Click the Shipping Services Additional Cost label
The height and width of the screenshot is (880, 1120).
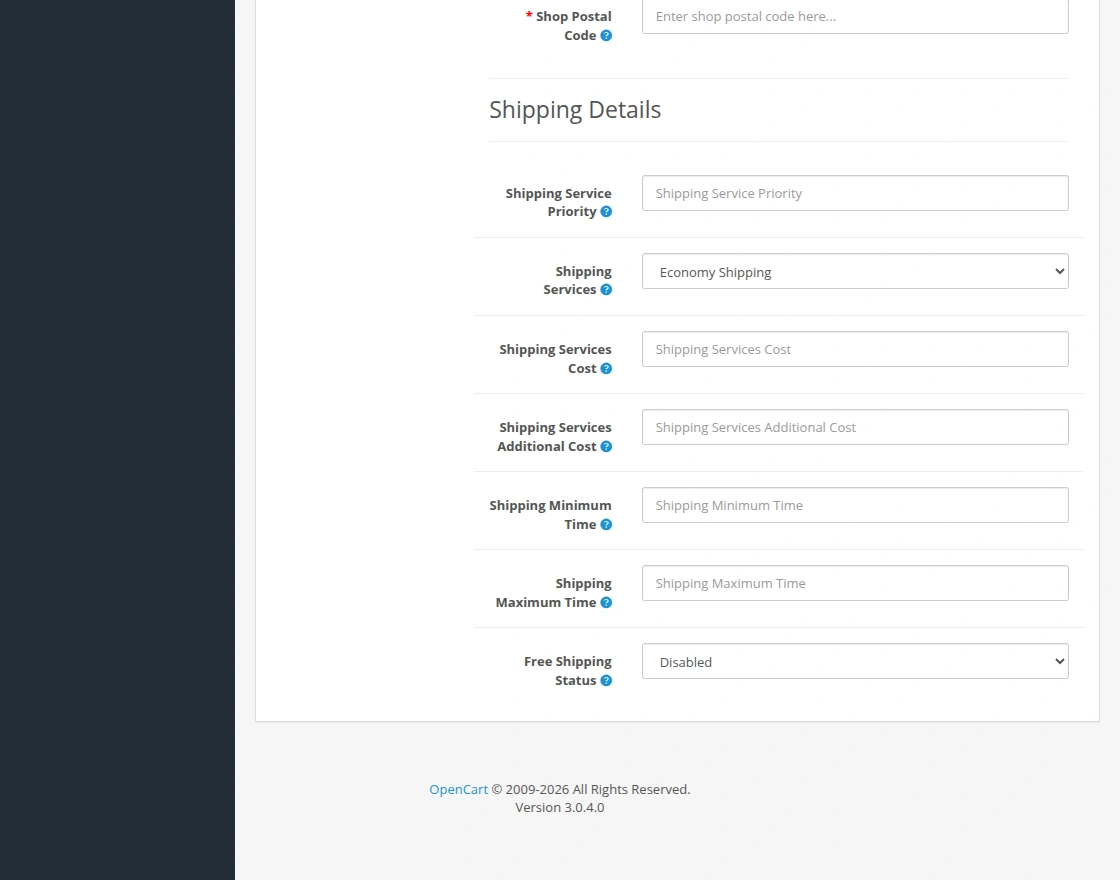point(554,436)
